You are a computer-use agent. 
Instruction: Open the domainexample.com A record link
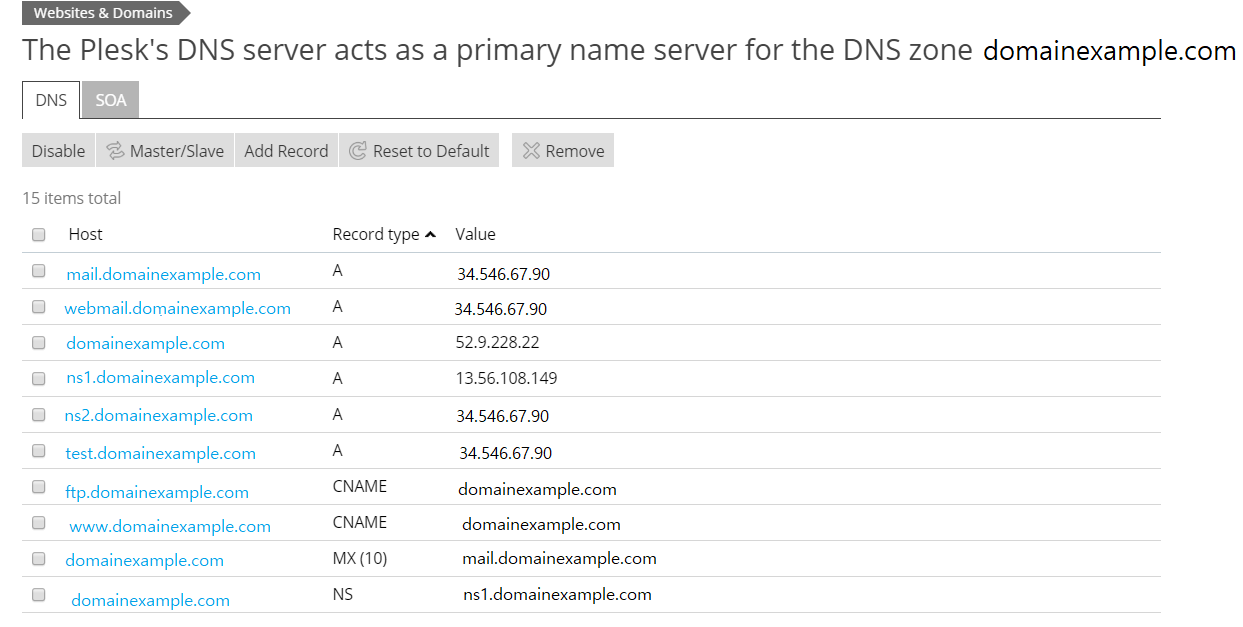146,343
